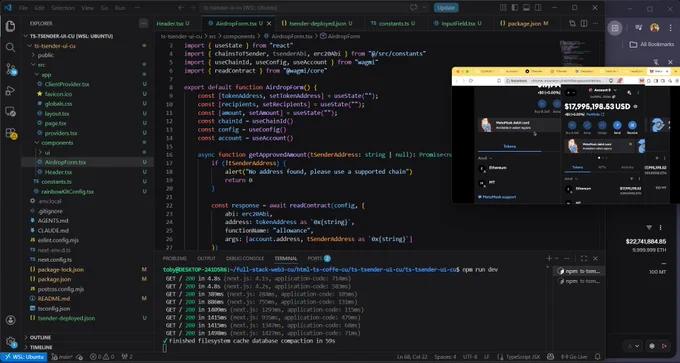Viewport: 680px width, 363px height.
Task: Expand the TIMELINE section
Action: click(x=41, y=347)
